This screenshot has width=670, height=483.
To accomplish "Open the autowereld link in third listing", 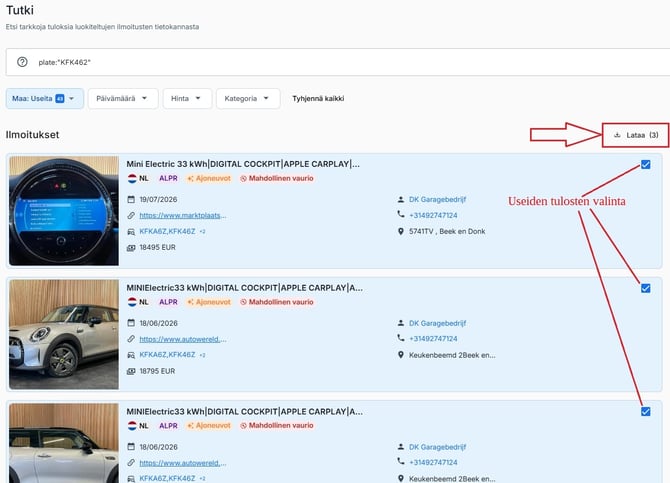I will pos(183,463).
